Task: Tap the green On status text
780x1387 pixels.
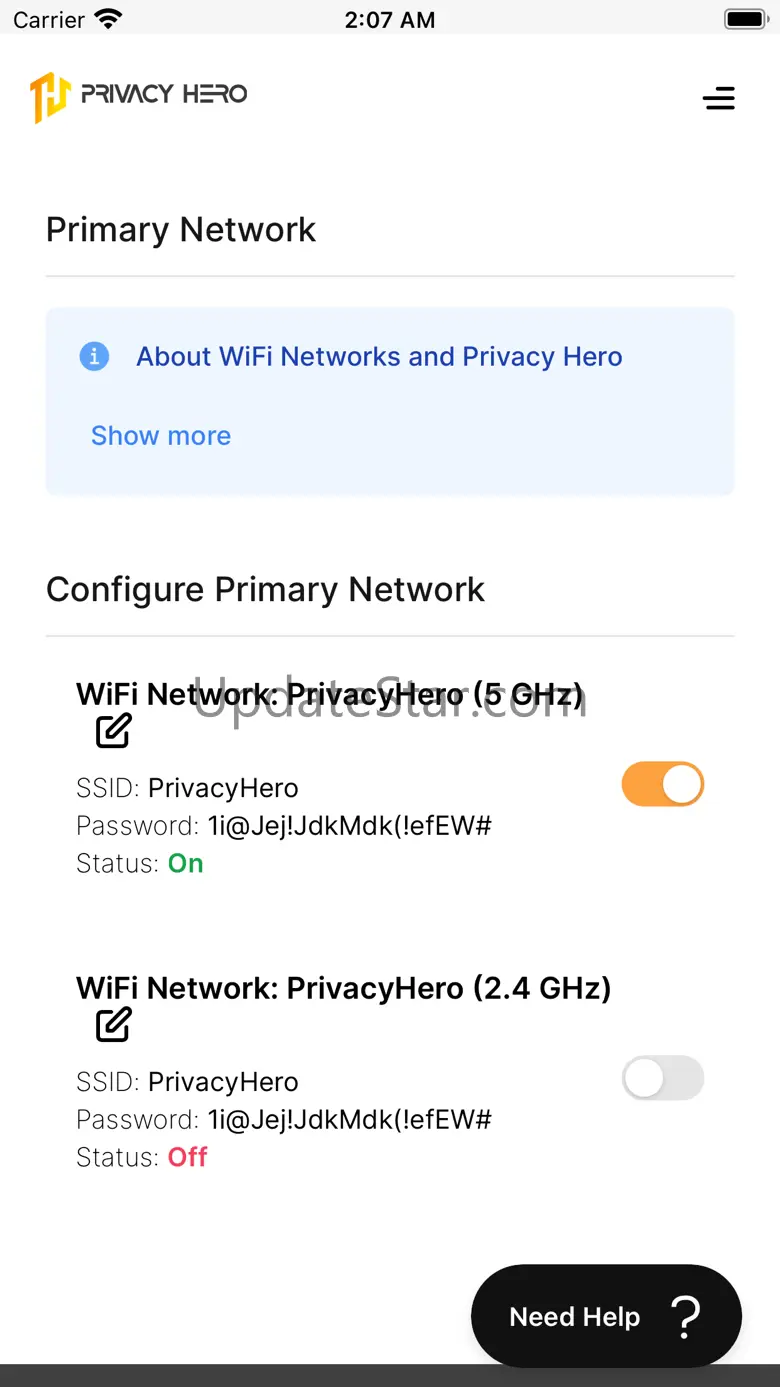Action: (185, 863)
